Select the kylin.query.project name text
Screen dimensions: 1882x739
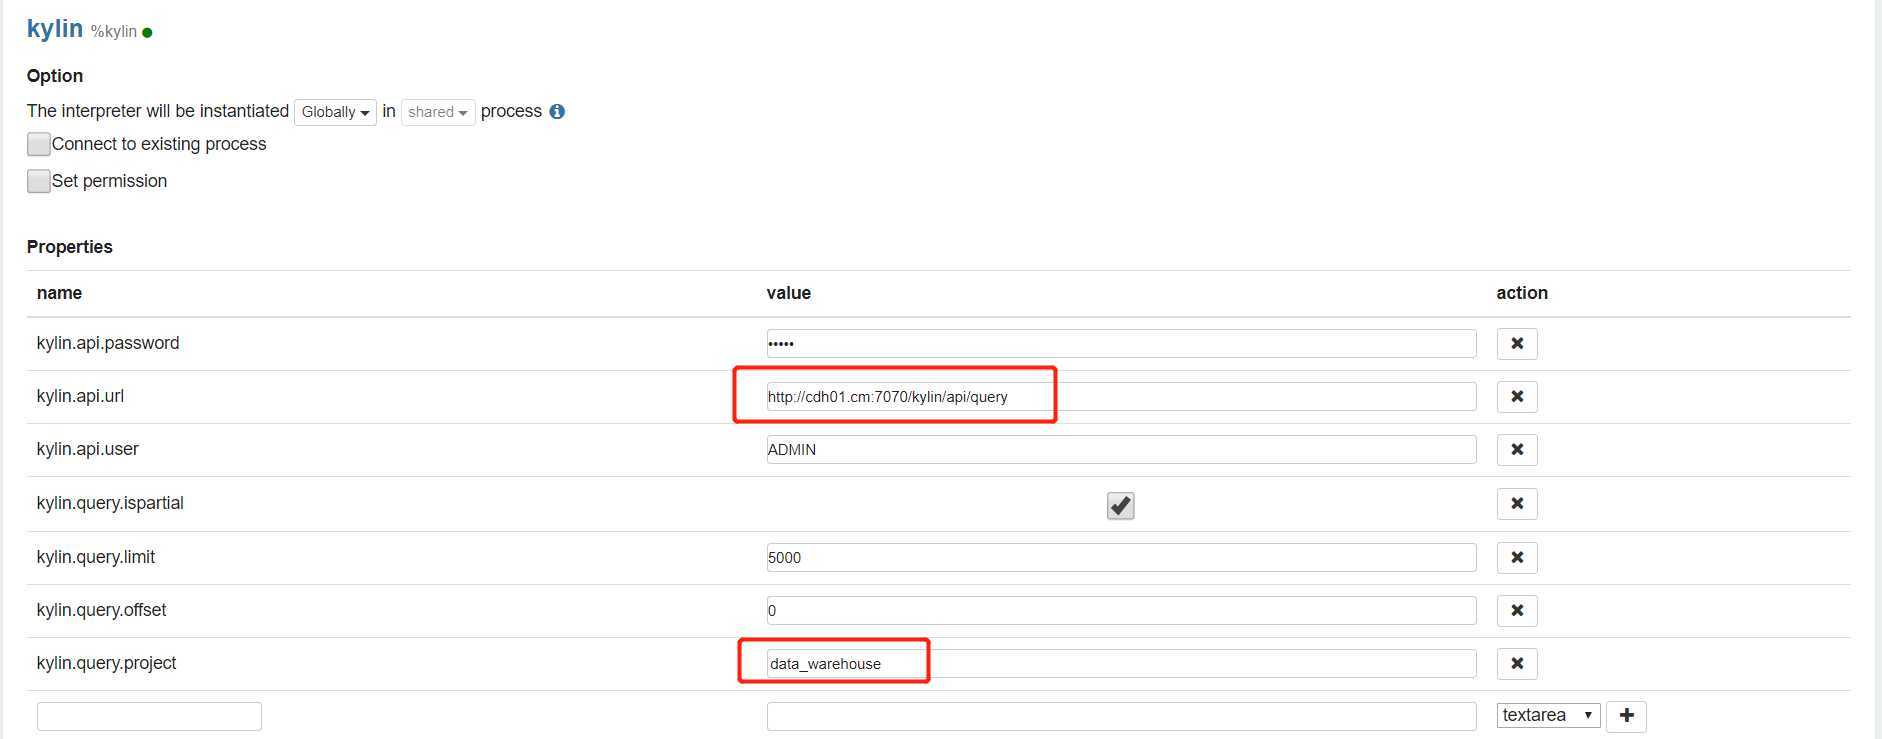tap(106, 663)
